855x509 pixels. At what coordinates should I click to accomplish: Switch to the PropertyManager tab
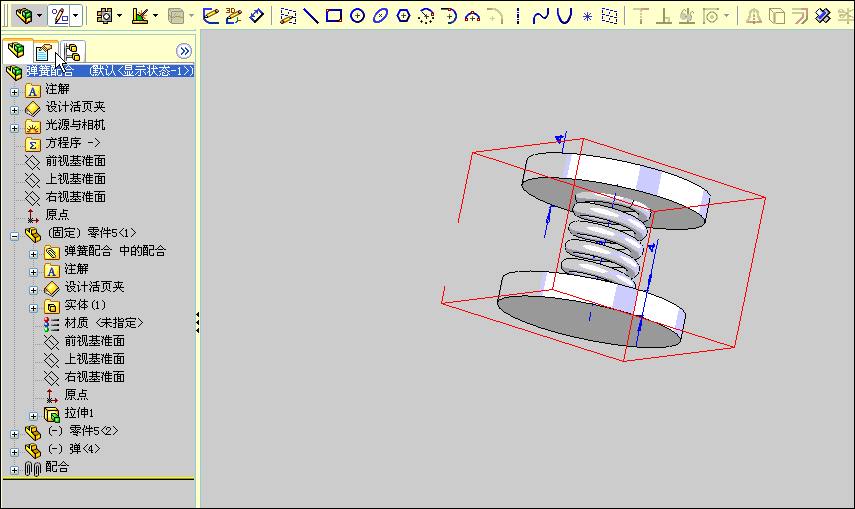coord(44,52)
